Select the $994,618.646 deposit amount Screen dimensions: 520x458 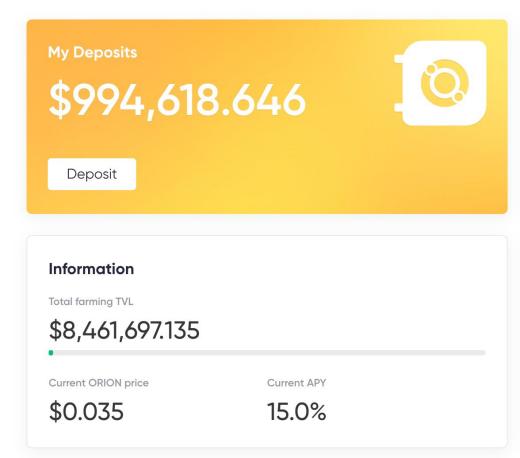177,100
